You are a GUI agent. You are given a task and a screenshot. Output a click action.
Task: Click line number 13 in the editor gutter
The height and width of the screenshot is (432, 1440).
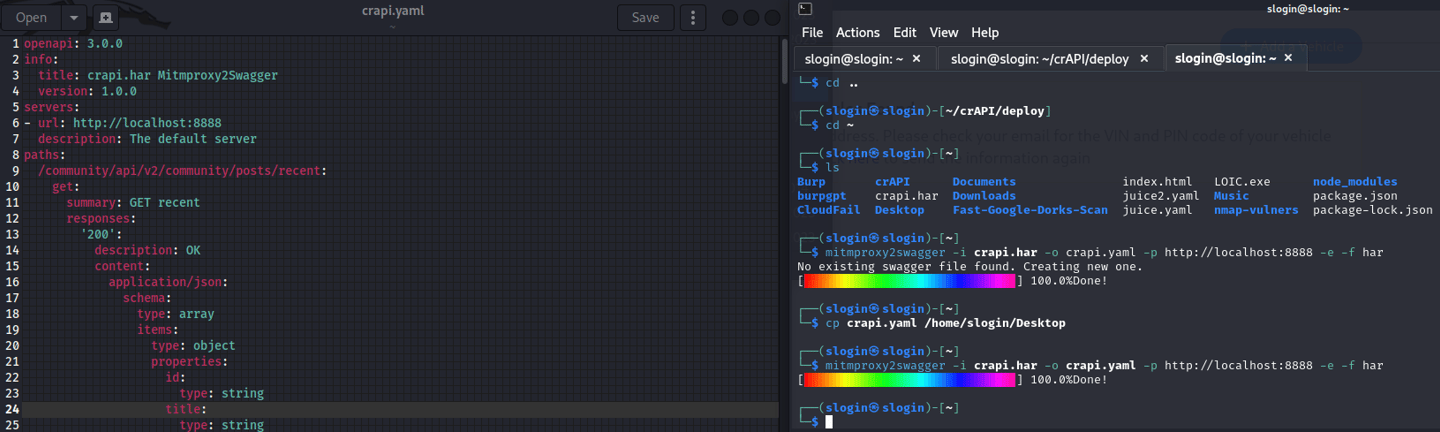pos(12,234)
